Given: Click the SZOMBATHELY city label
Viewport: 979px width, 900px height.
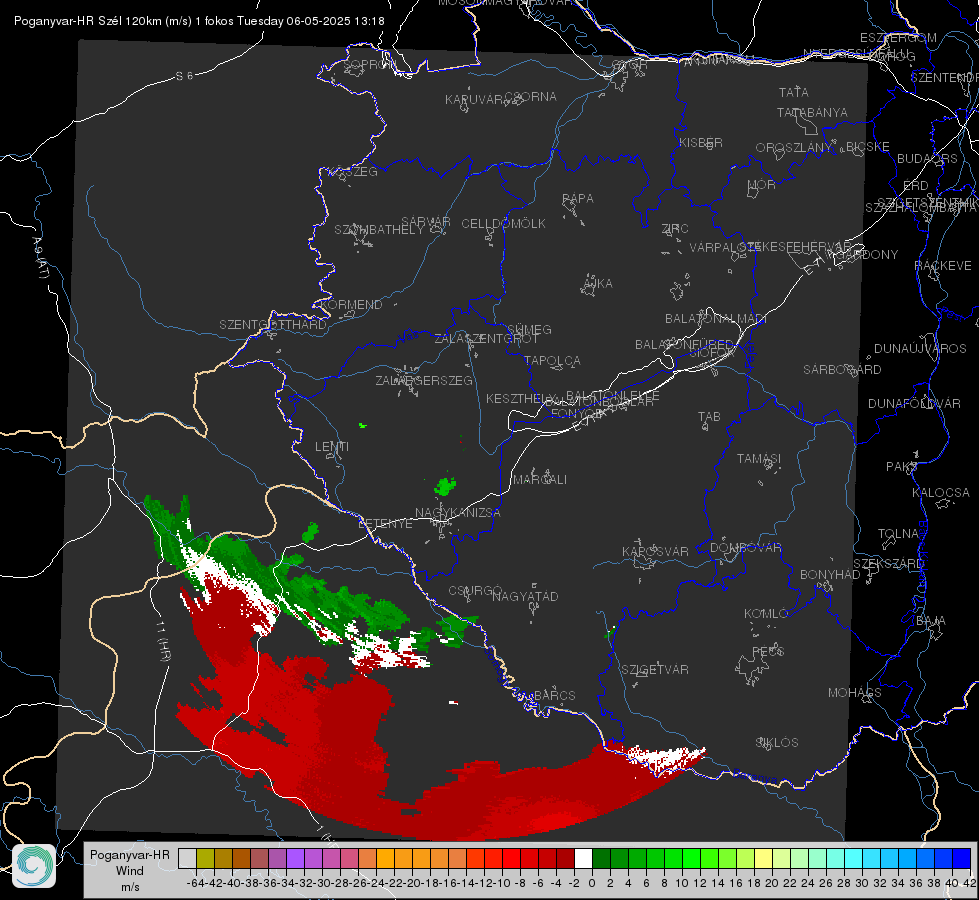Looking at the screenshot, I should point(379,230).
